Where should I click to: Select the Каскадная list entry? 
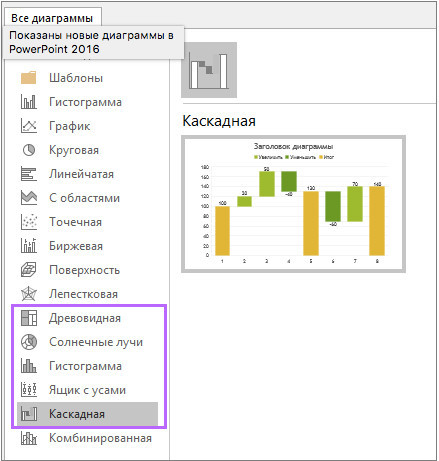87,414
